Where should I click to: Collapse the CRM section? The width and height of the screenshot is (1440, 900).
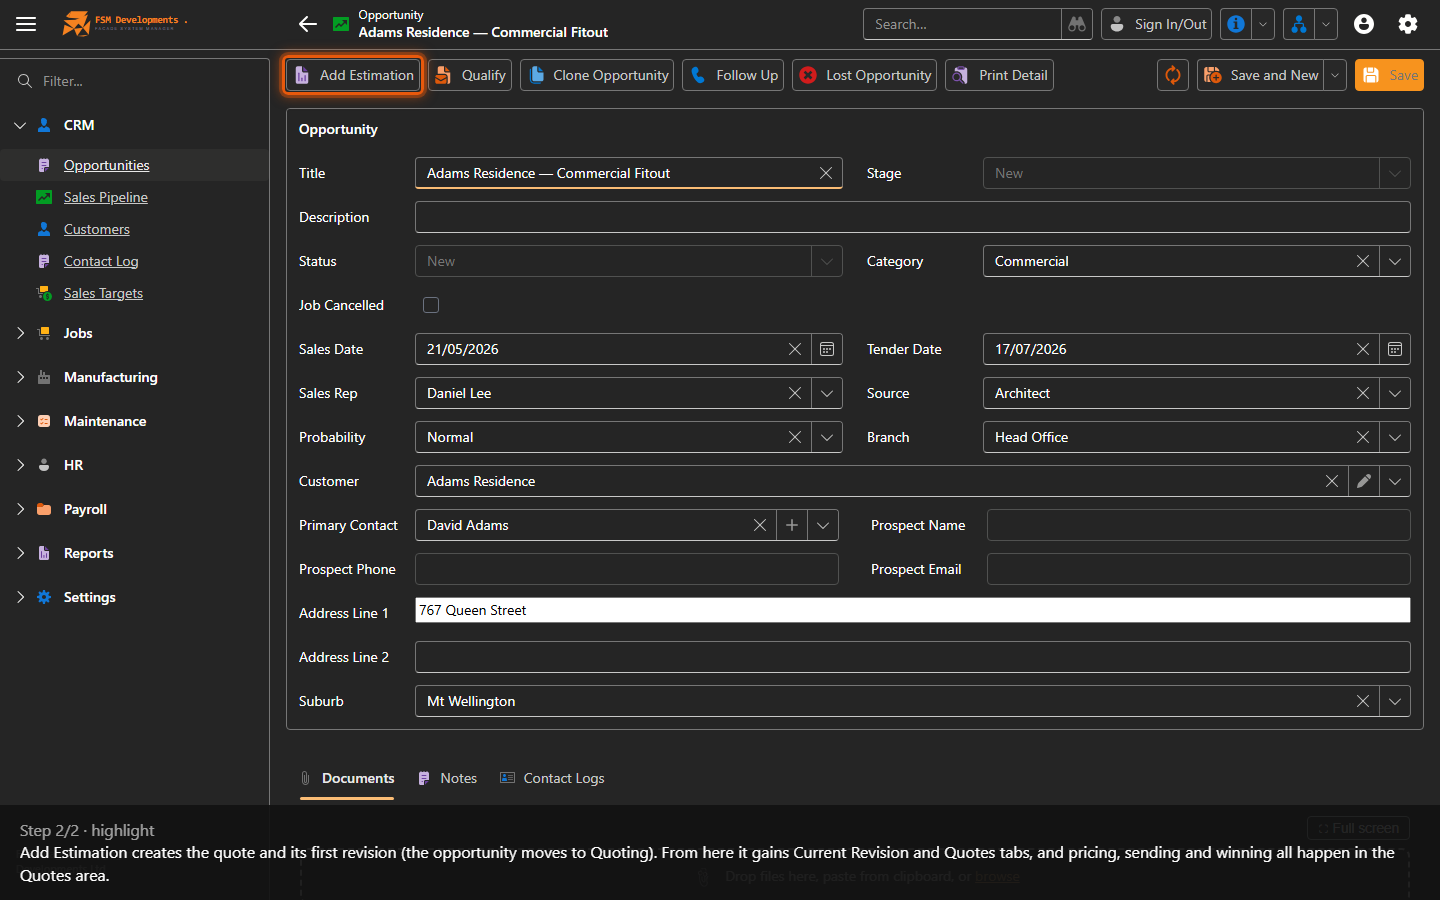(x=20, y=125)
